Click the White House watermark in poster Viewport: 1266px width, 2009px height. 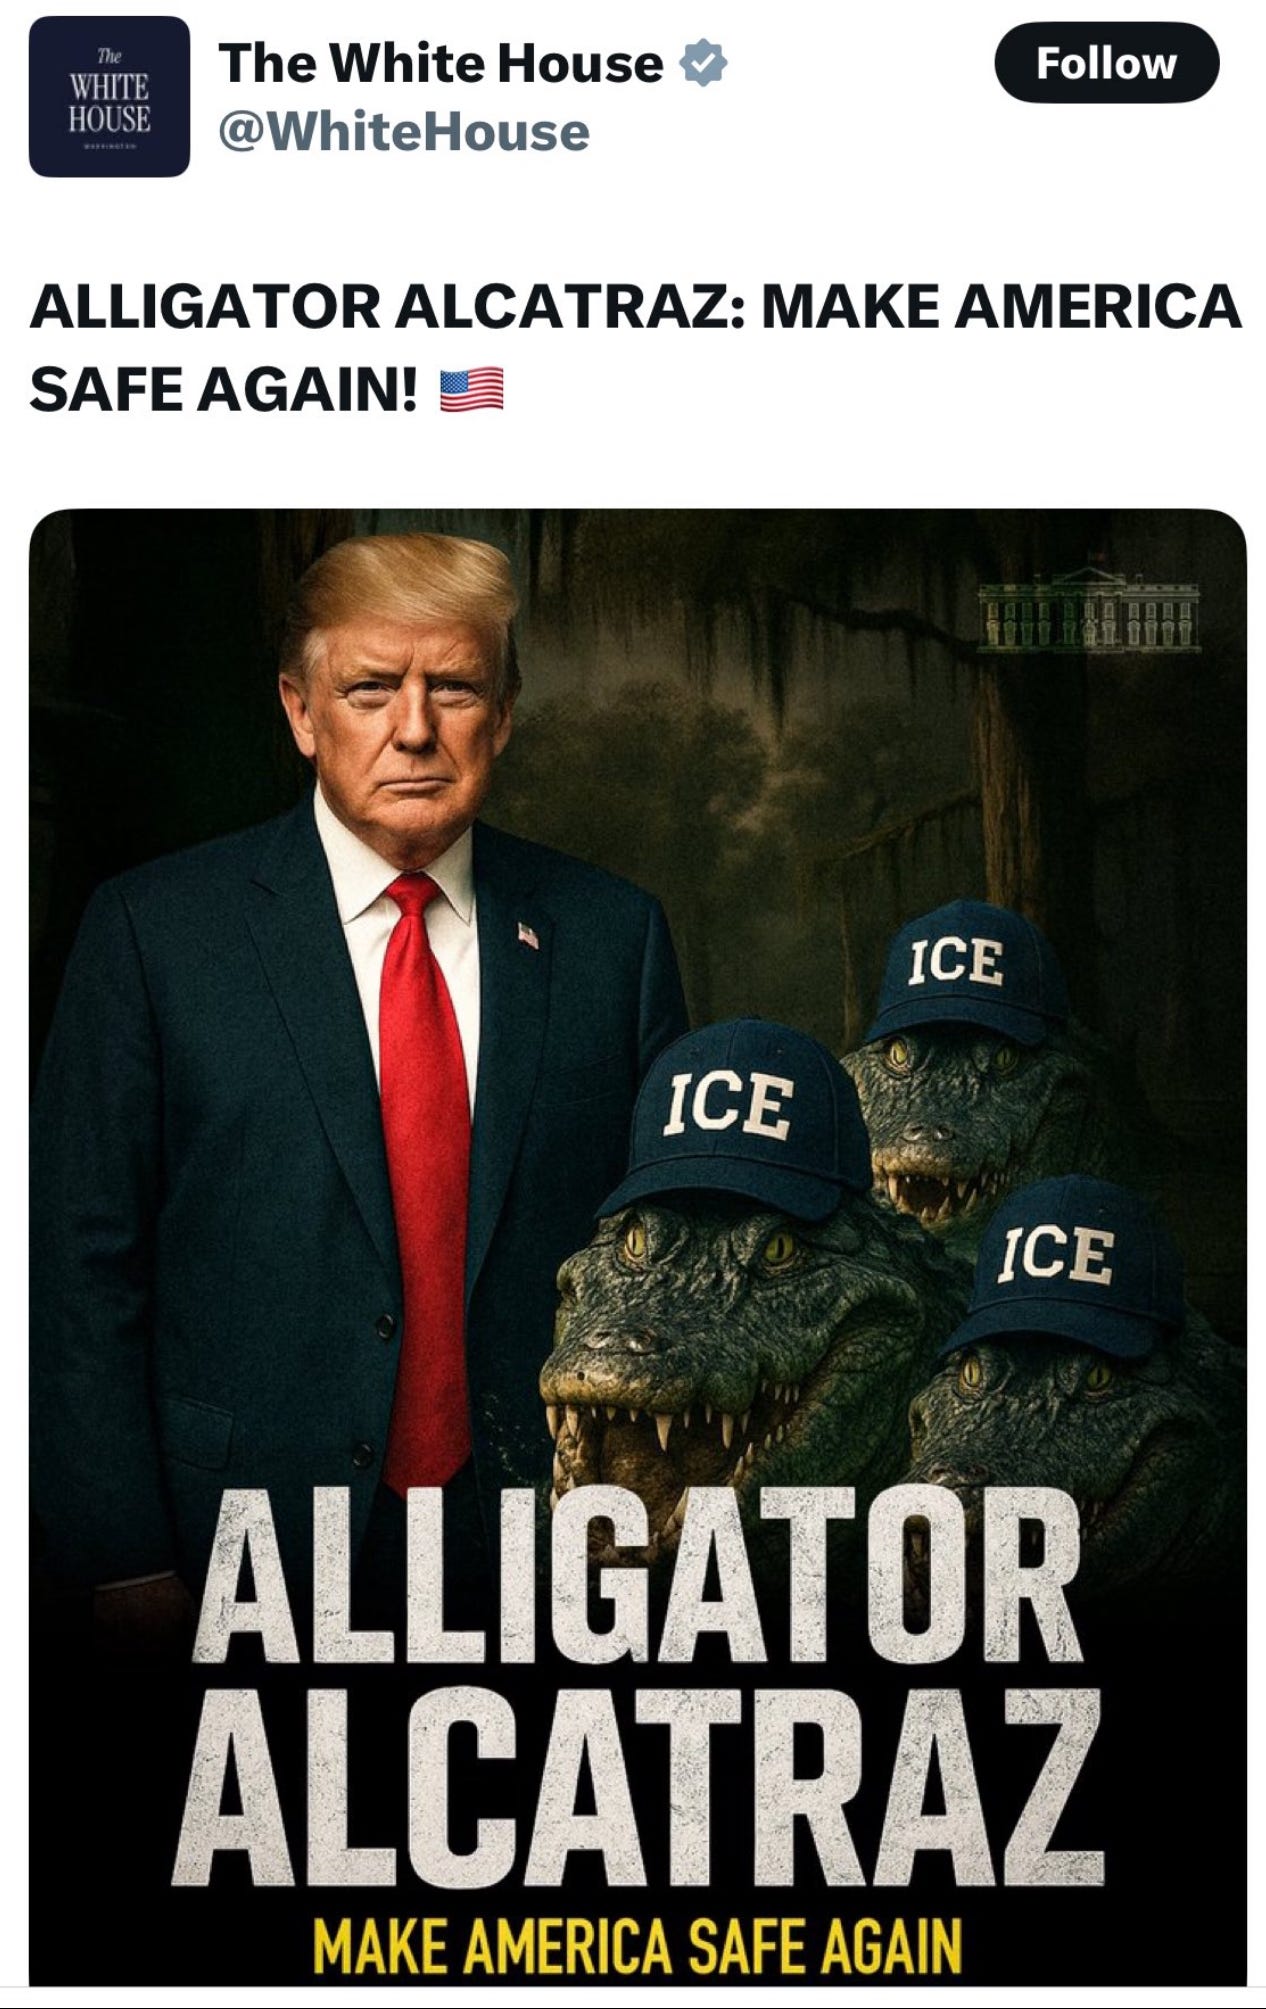(1089, 606)
